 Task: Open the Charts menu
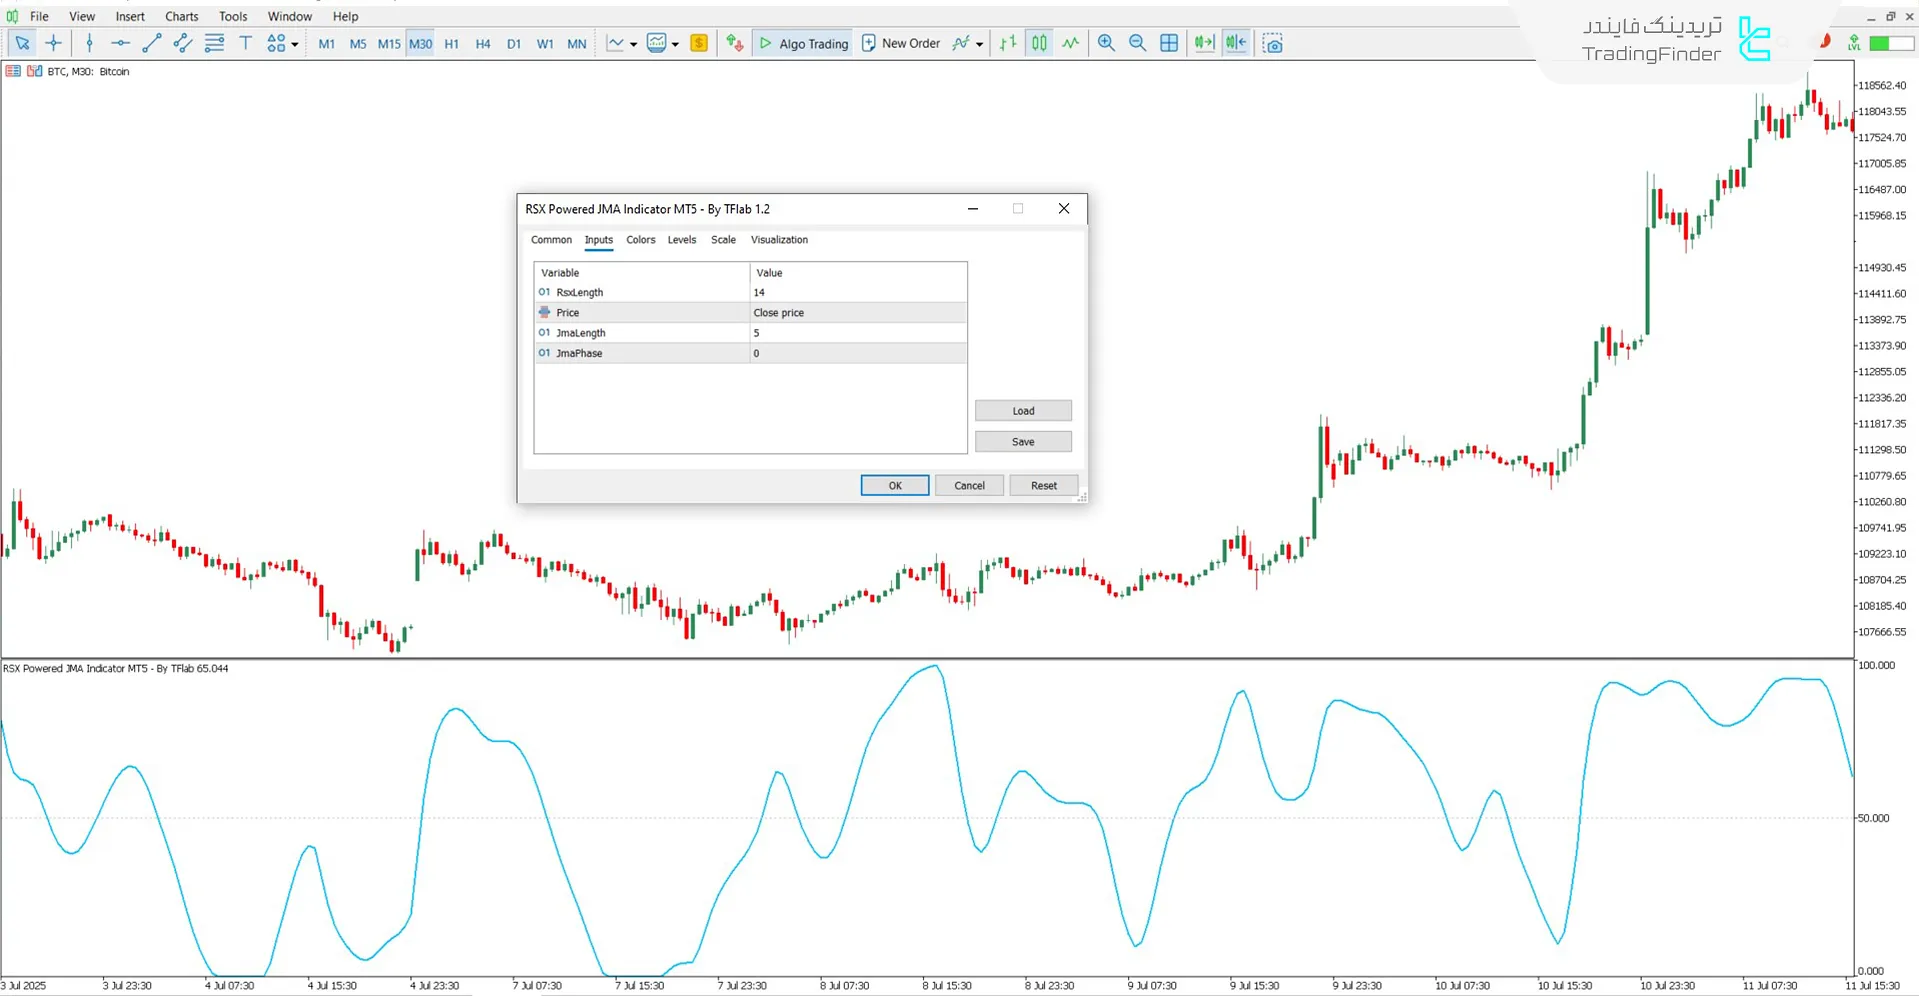coord(181,16)
